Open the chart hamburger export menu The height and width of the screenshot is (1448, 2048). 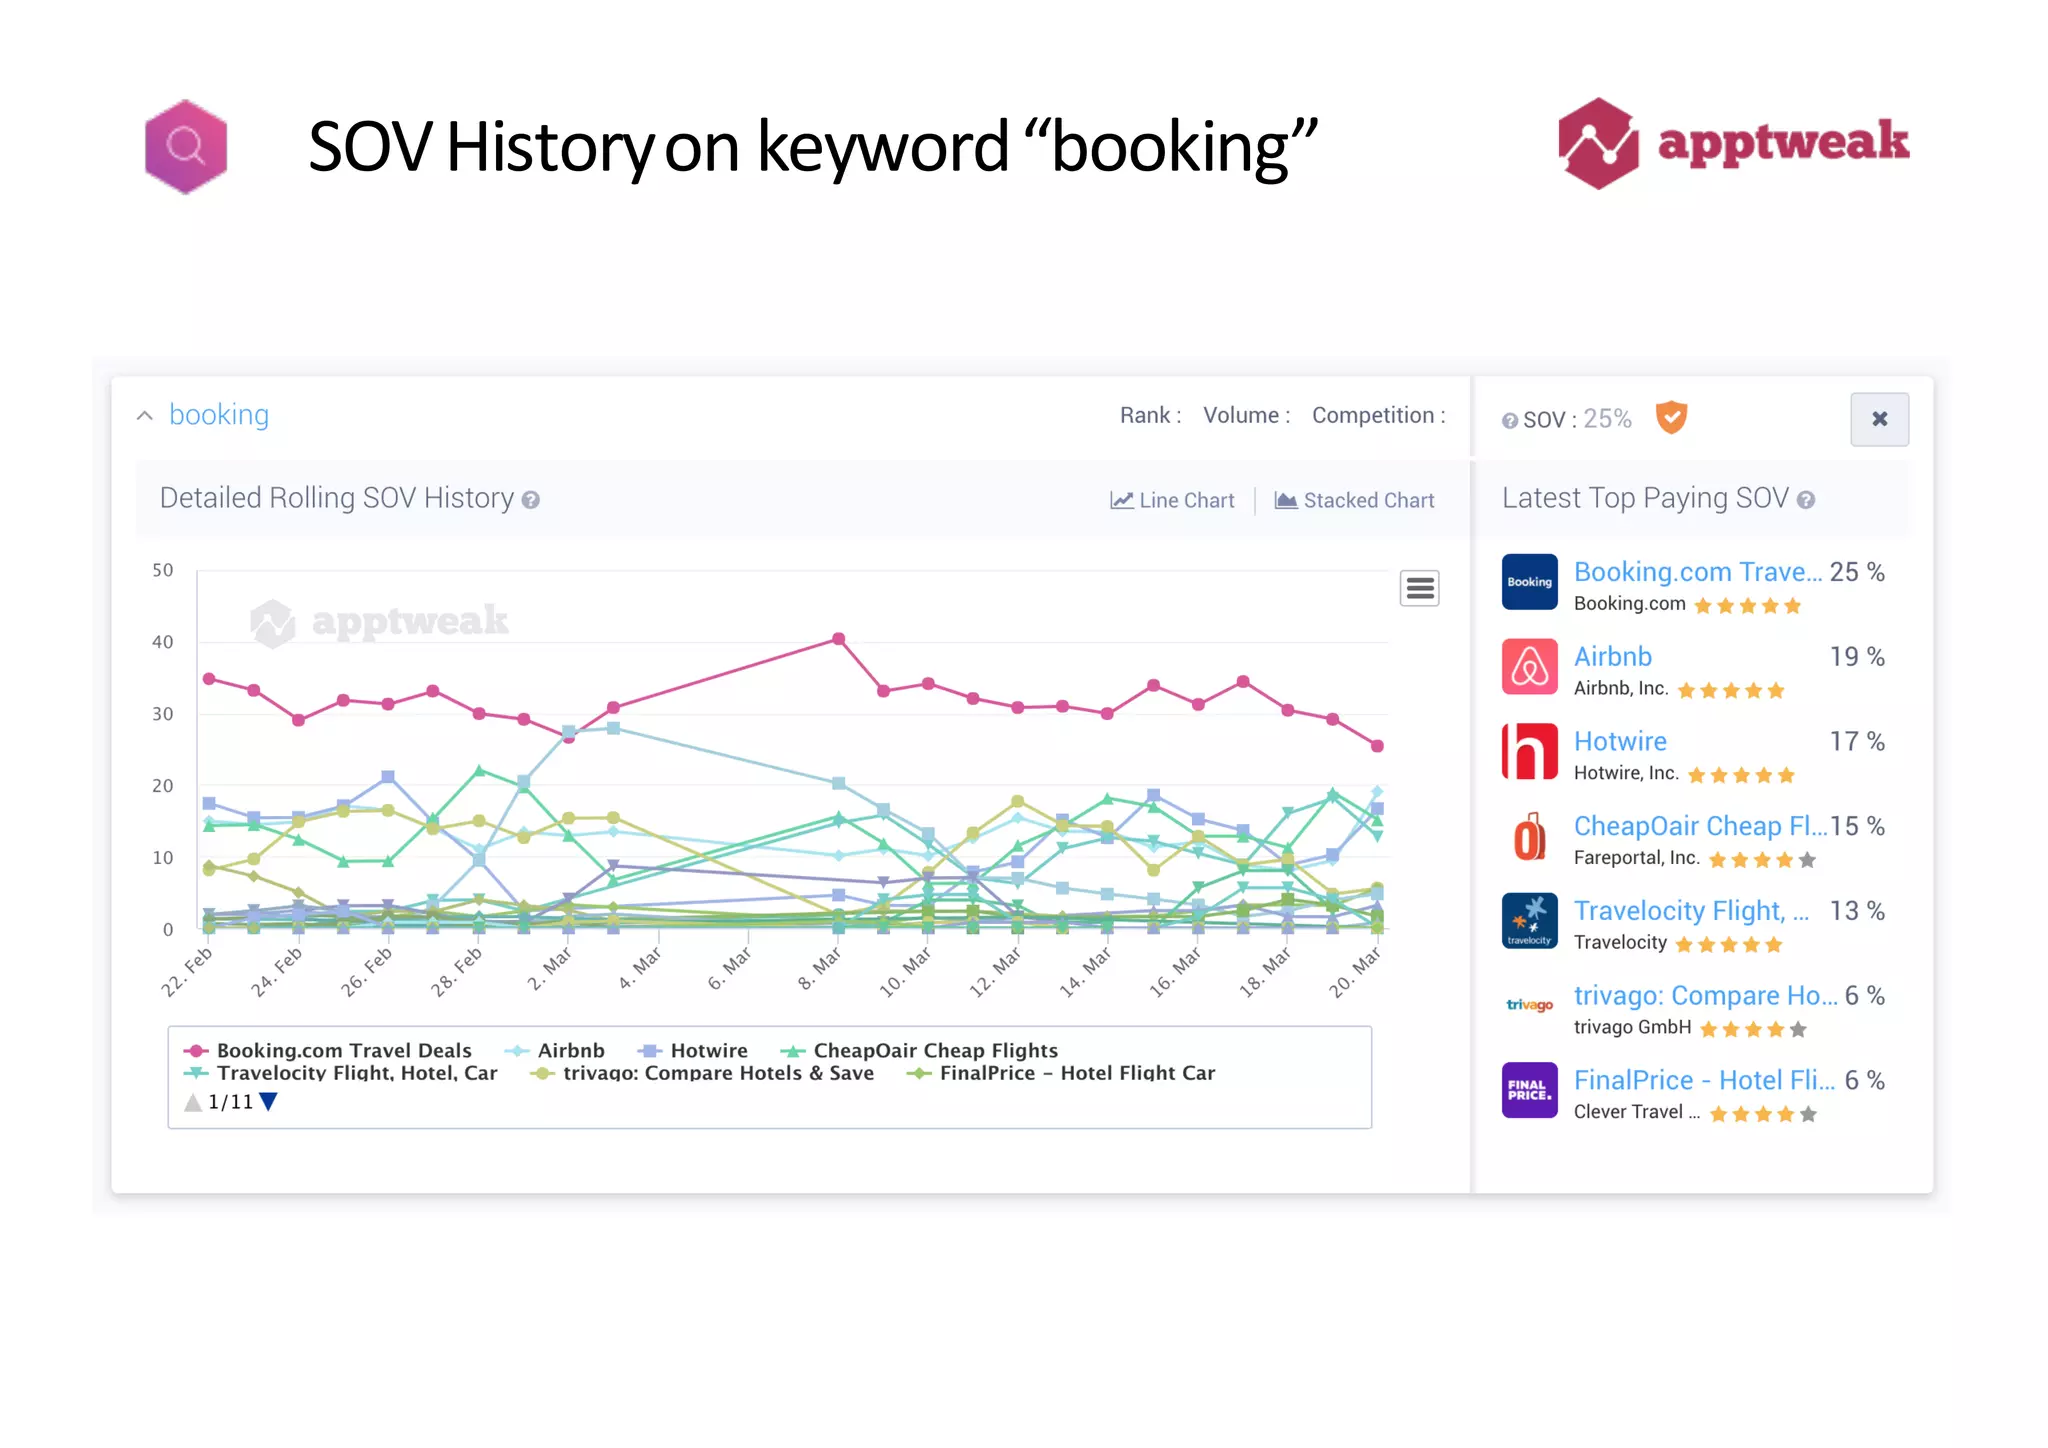tap(1419, 588)
